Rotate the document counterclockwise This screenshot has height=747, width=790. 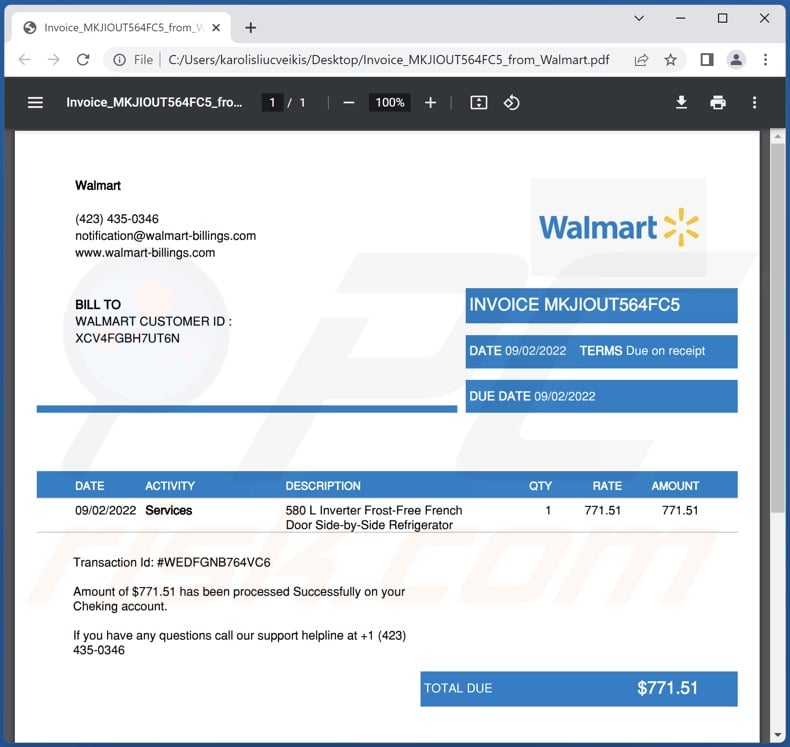click(511, 103)
